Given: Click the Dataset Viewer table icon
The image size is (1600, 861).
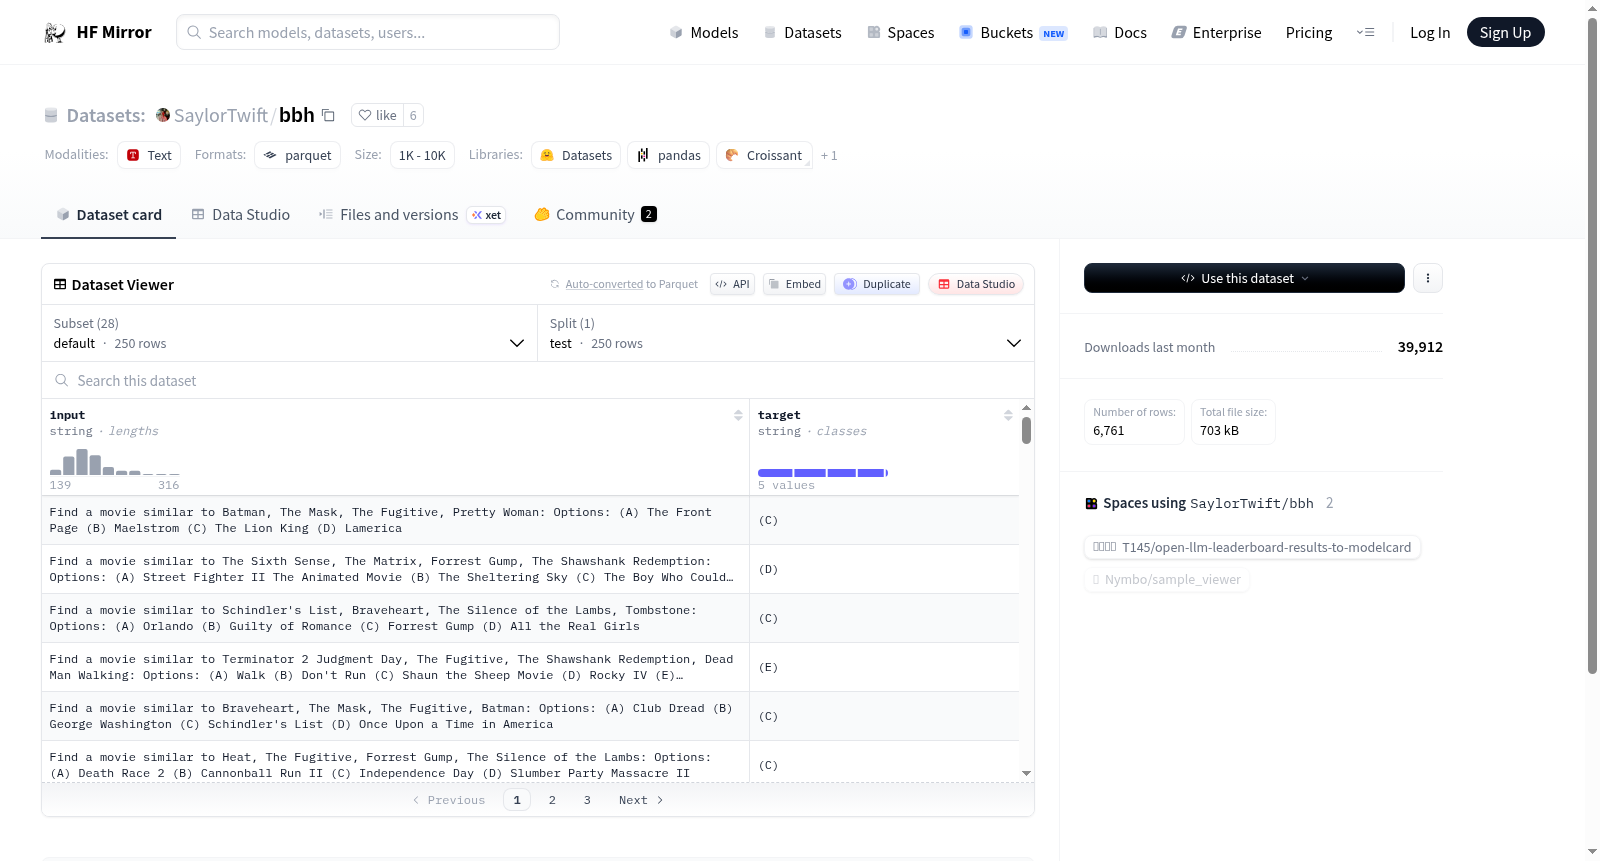Looking at the screenshot, I should coord(60,285).
